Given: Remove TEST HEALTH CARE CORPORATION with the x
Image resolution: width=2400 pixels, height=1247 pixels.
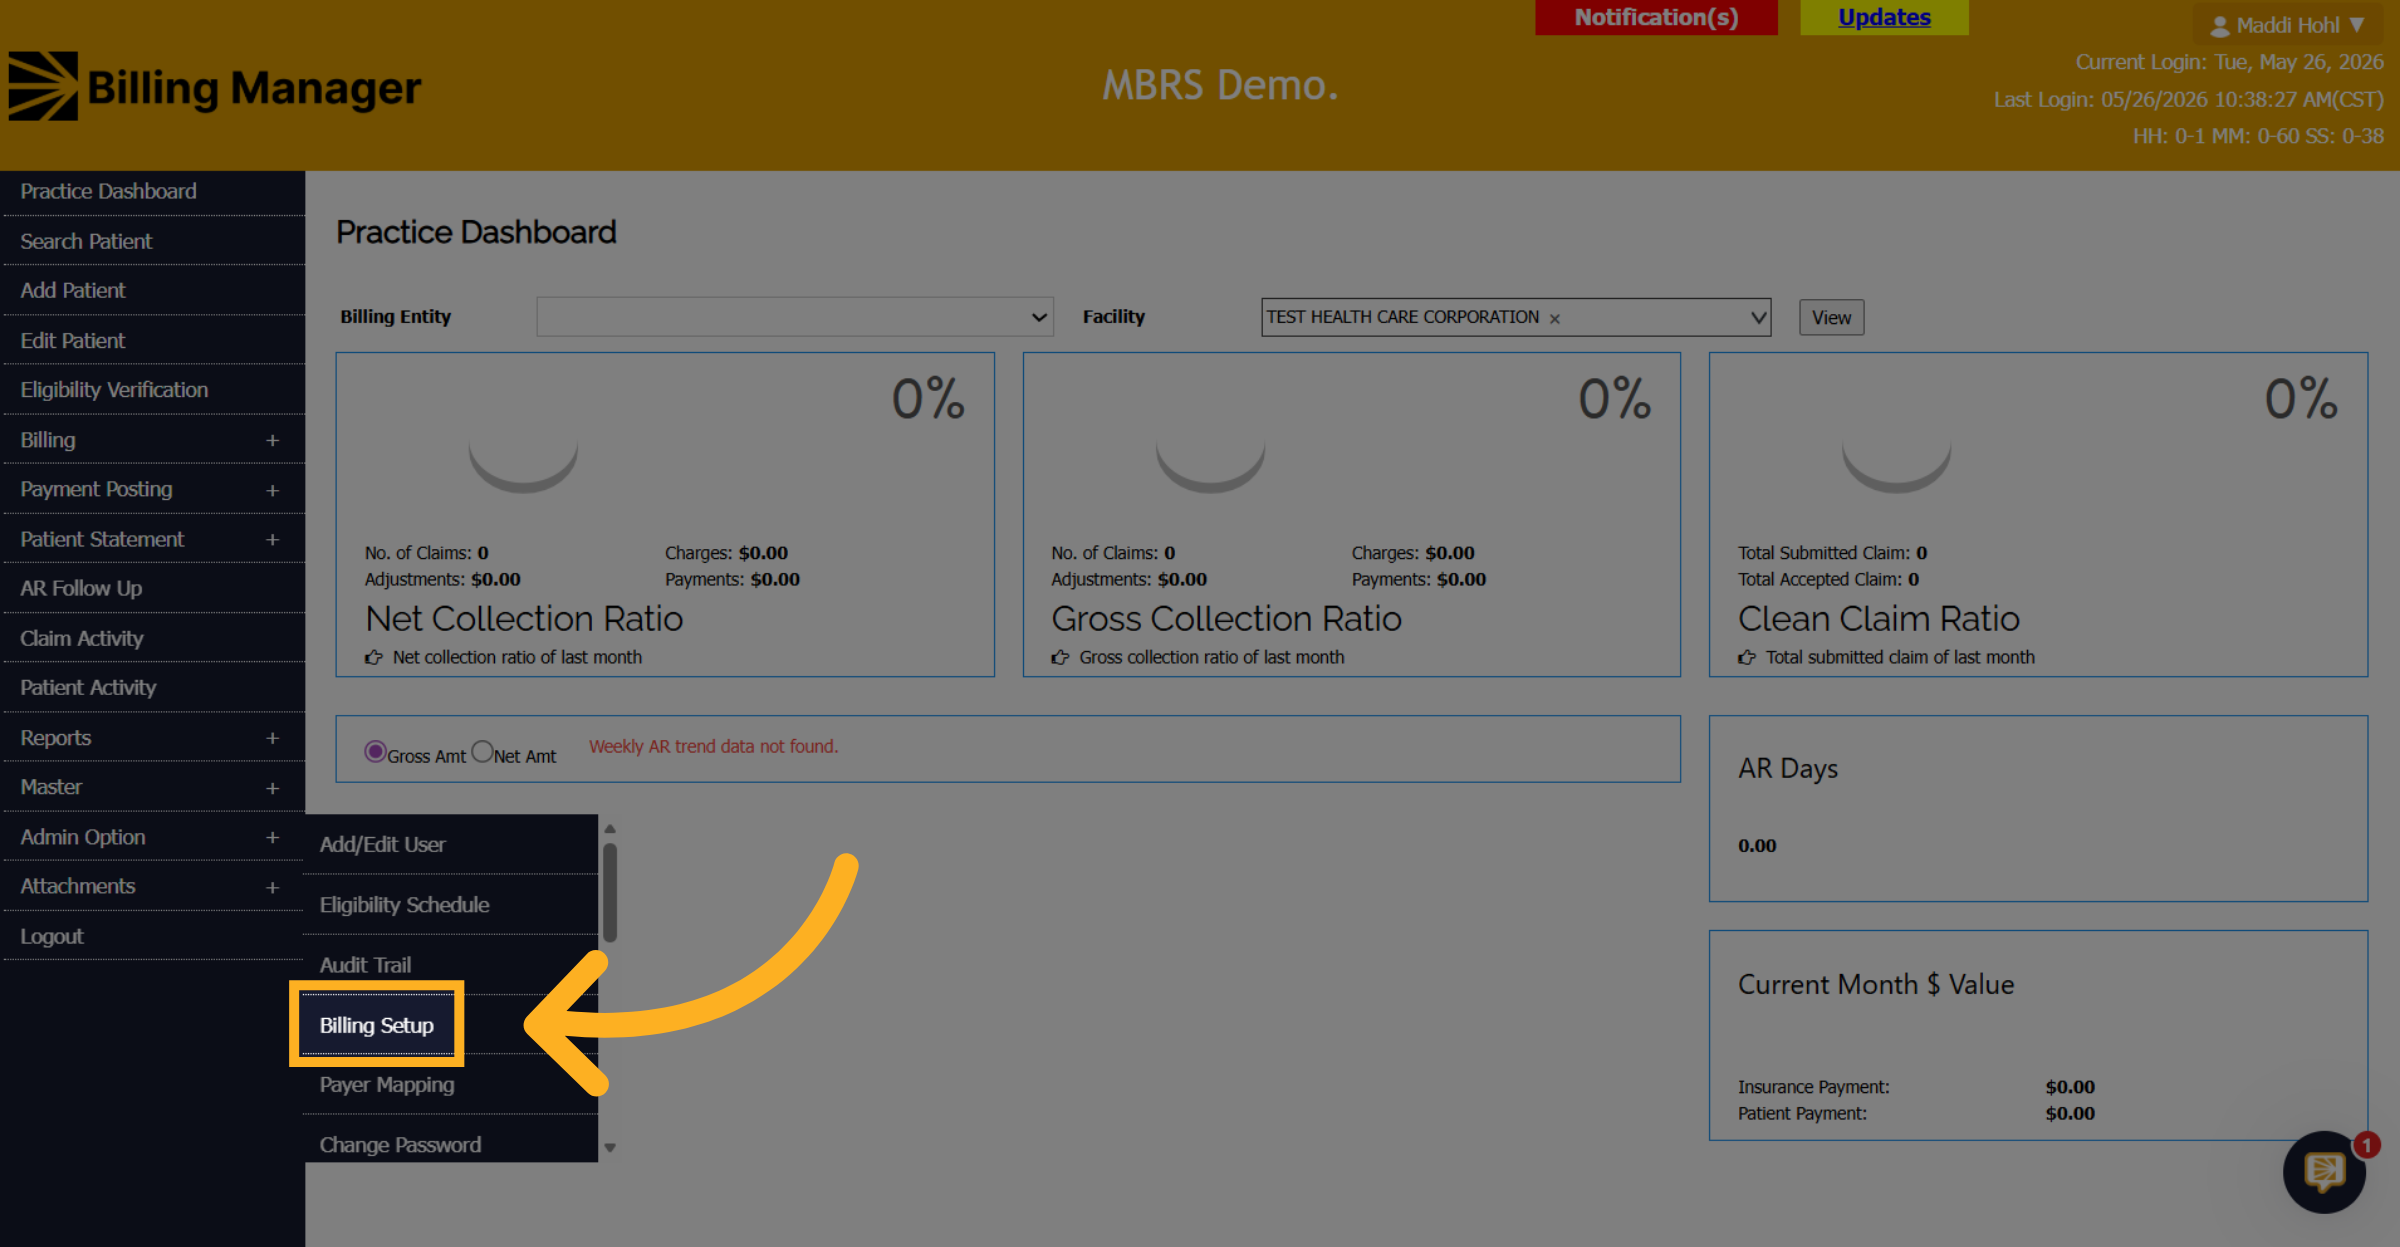Looking at the screenshot, I should pos(1555,318).
